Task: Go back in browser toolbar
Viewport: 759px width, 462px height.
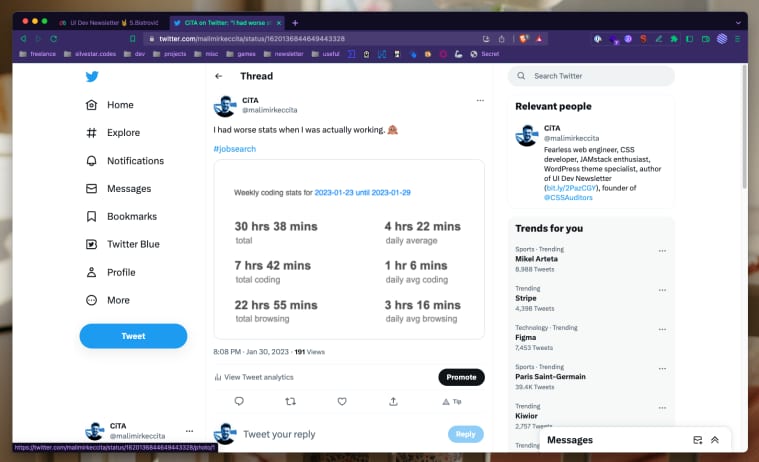Action: (23, 39)
